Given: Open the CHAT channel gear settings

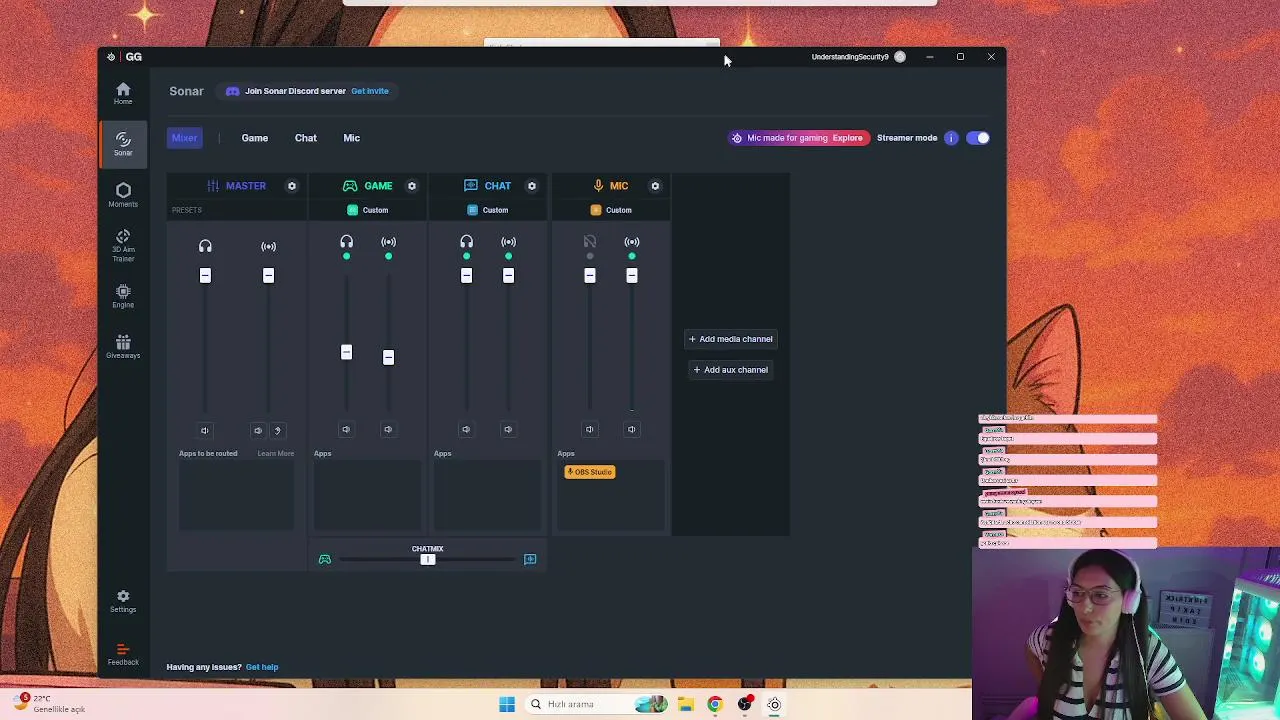Looking at the screenshot, I should tap(532, 186).
